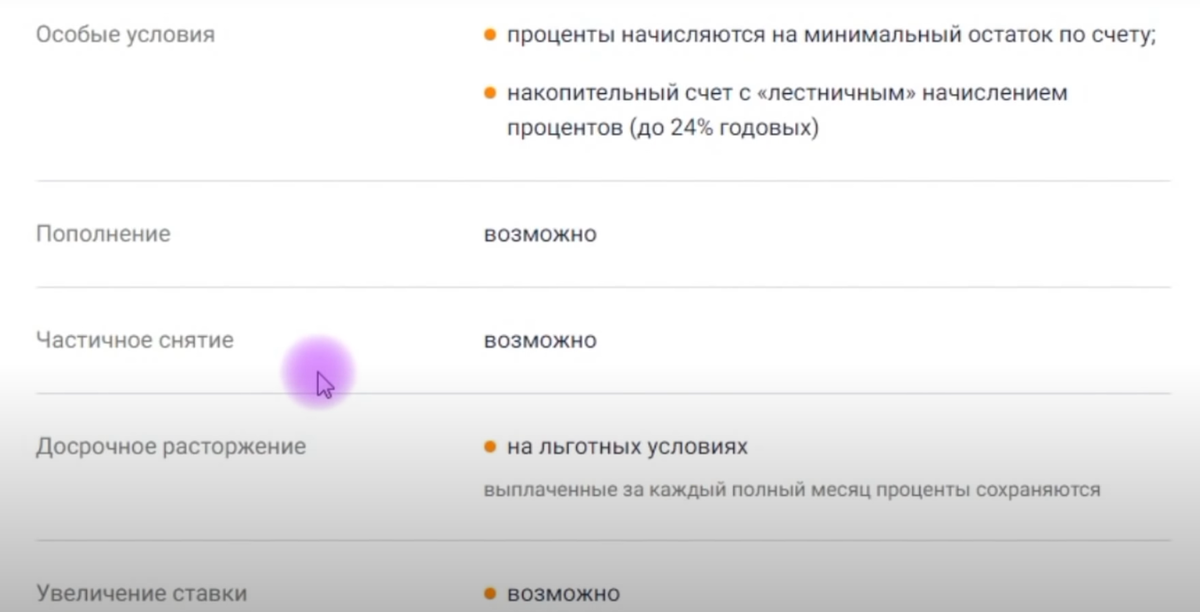
Task: Click the 'Досрочное расторжение' label
Action: coord(171,446)
